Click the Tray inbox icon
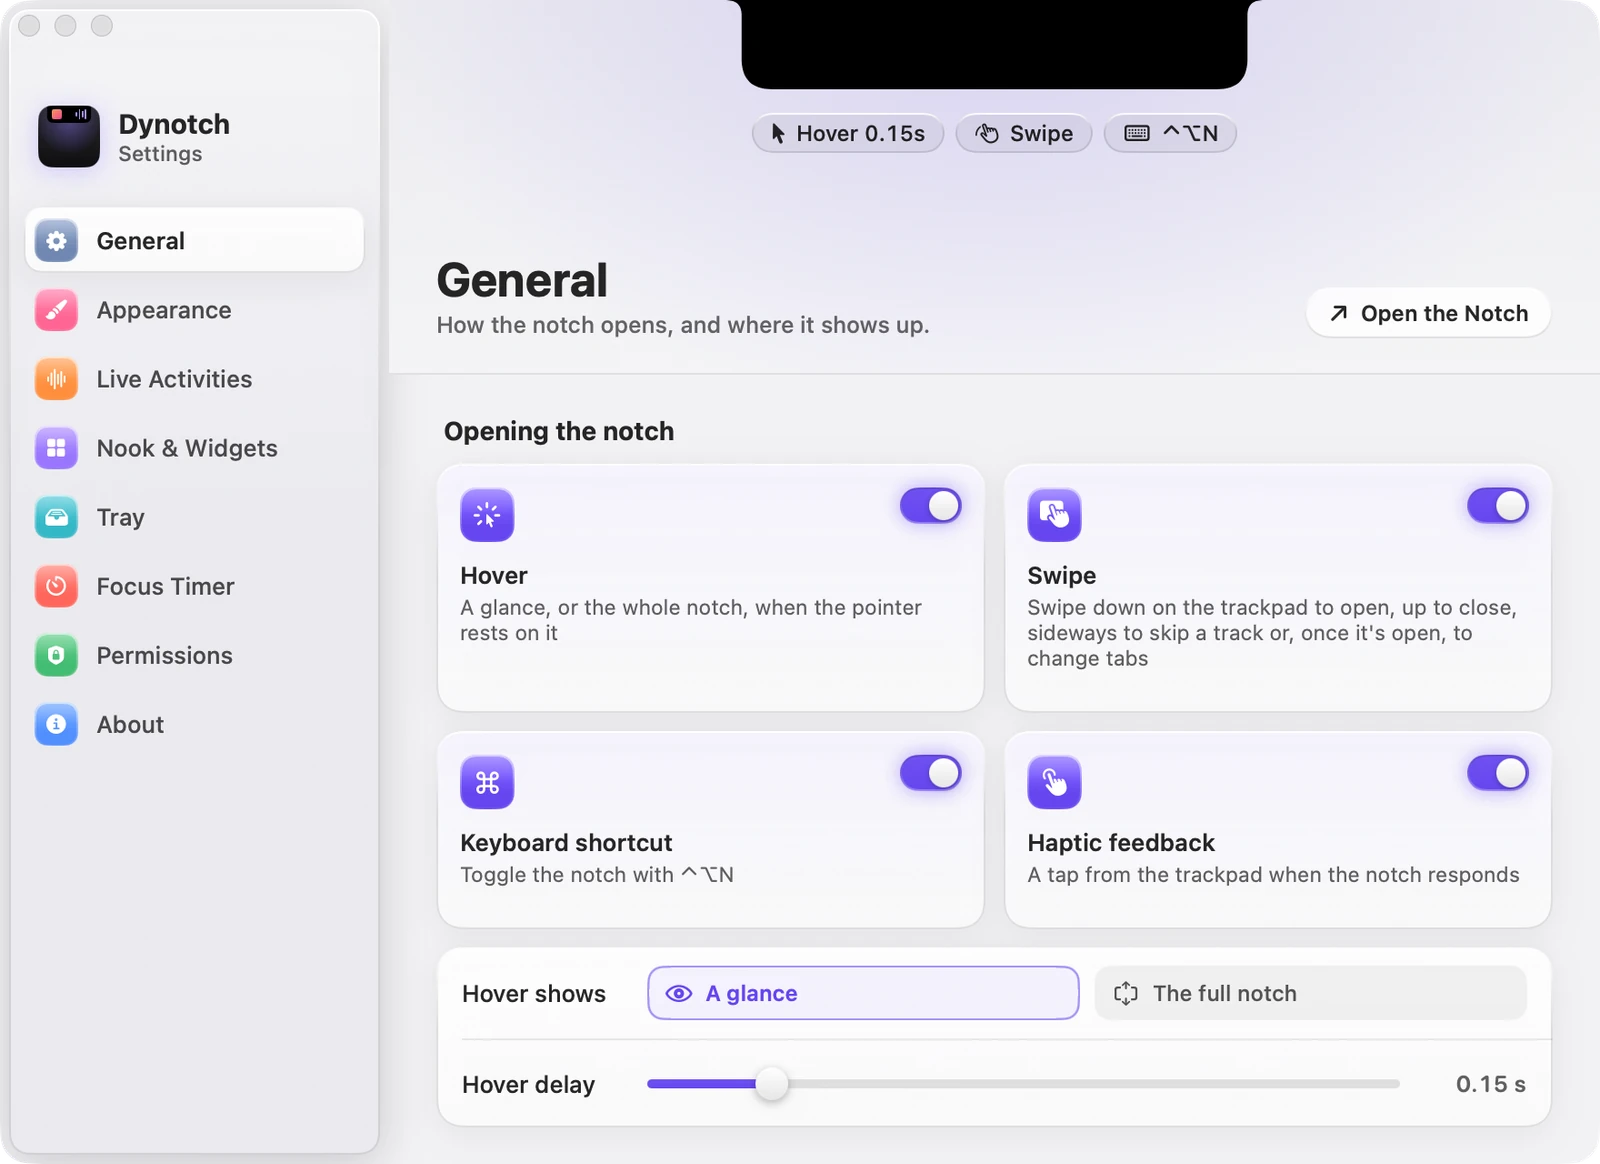This screenshot has height=1164, width=1600. click(x=56, y=517)
